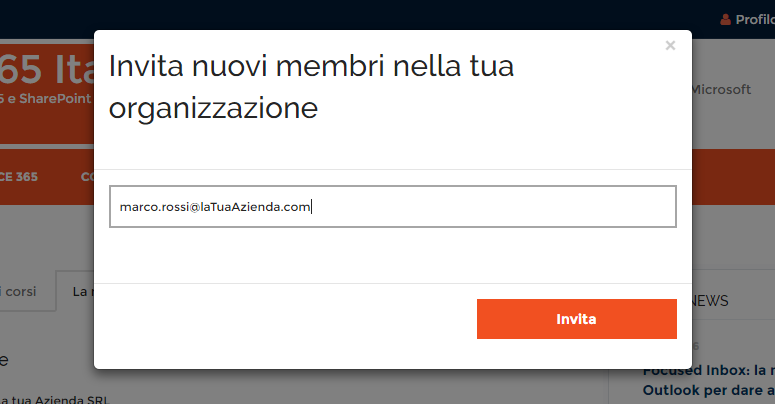Click the Microsoft text in the header
775x404 pixels.
[721, 90]
